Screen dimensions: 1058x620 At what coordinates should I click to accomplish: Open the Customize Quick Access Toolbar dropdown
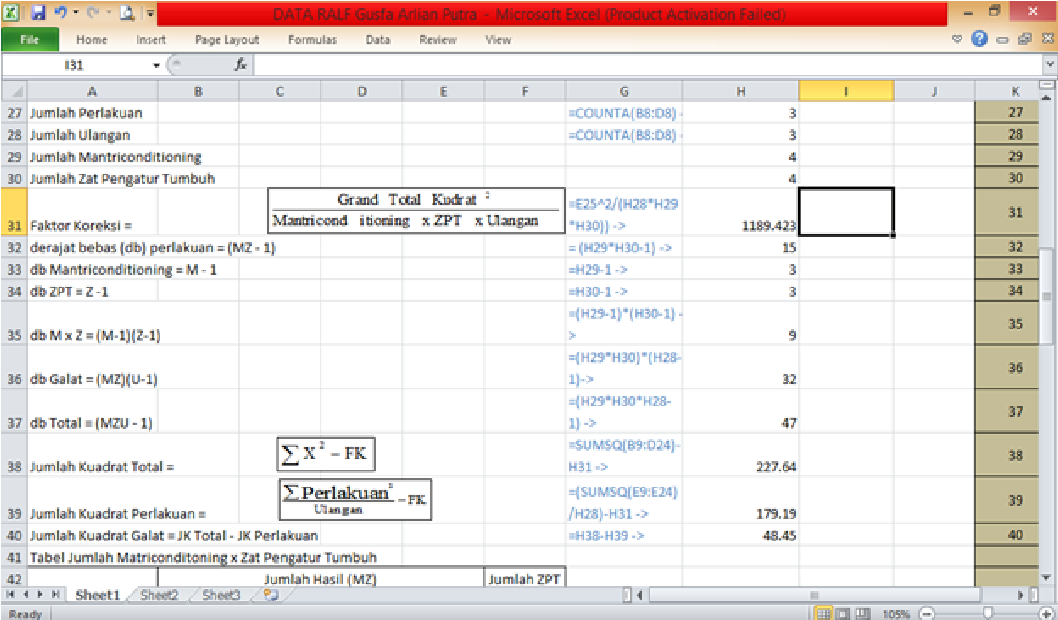coord(150,14)
